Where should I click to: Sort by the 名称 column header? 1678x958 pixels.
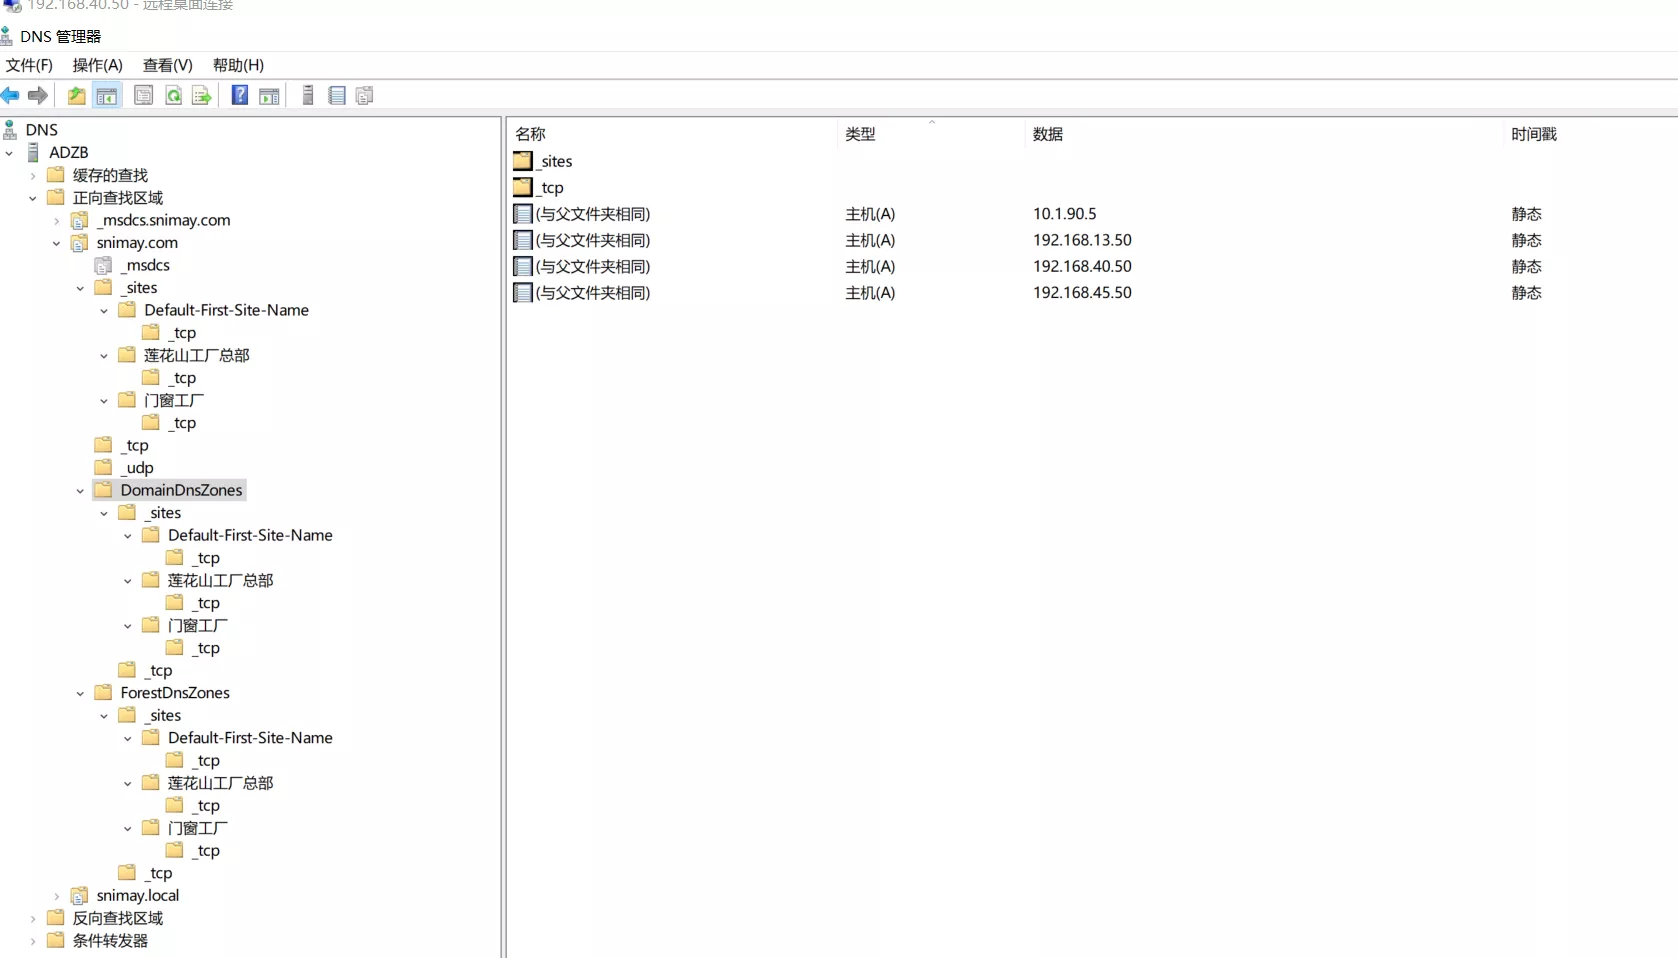click(x=530, y=134)
